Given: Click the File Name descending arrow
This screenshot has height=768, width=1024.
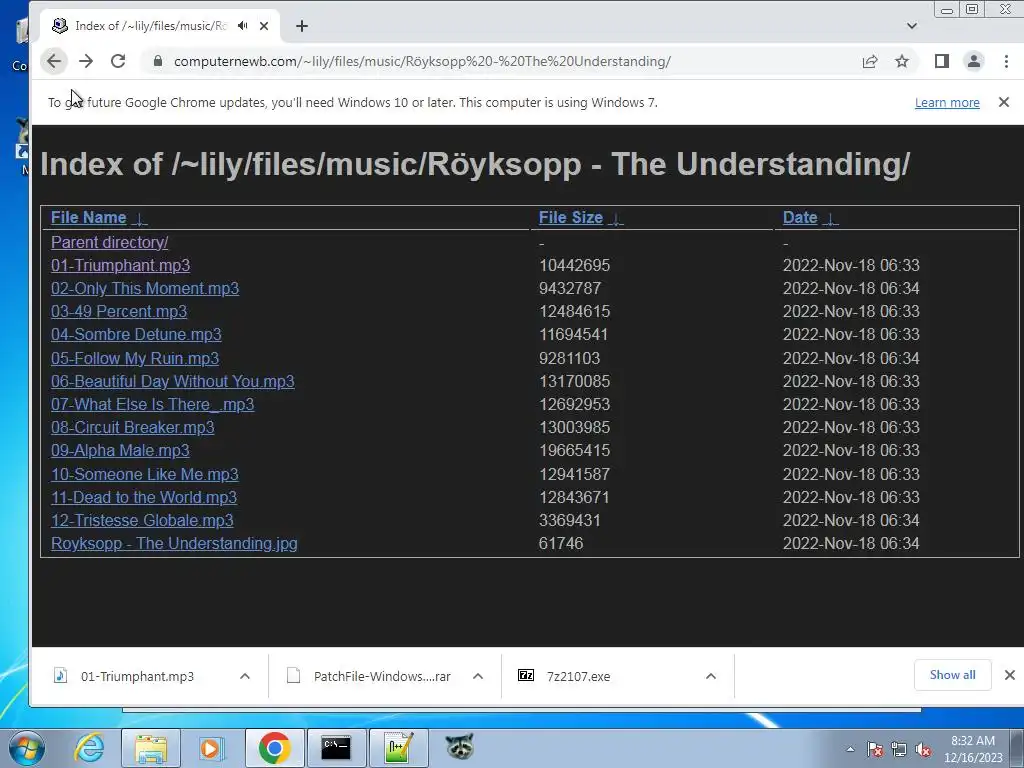Looking at the screenshot, I should tap(140, 219).
